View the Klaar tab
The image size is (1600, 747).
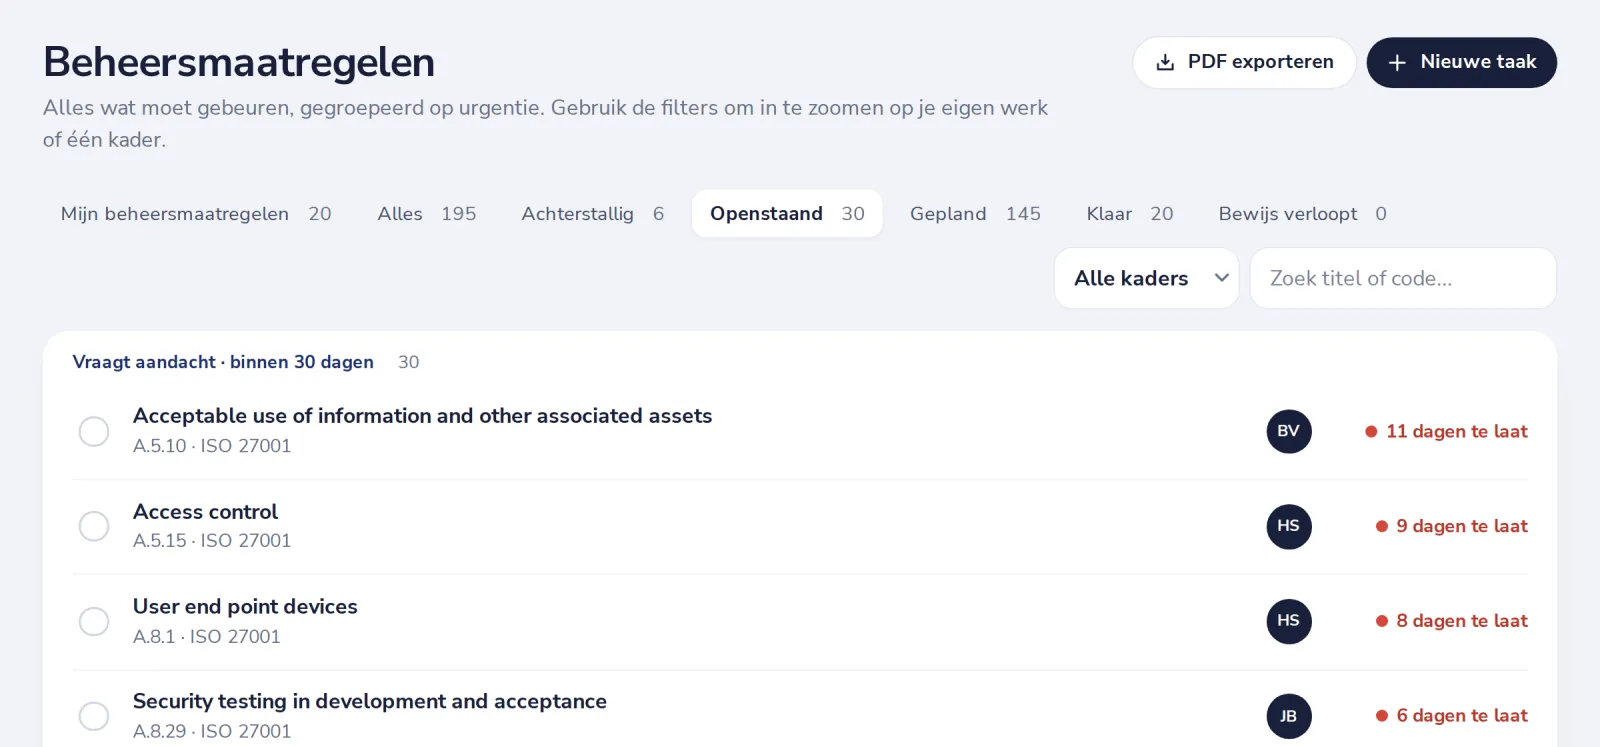coord(1130,214)
